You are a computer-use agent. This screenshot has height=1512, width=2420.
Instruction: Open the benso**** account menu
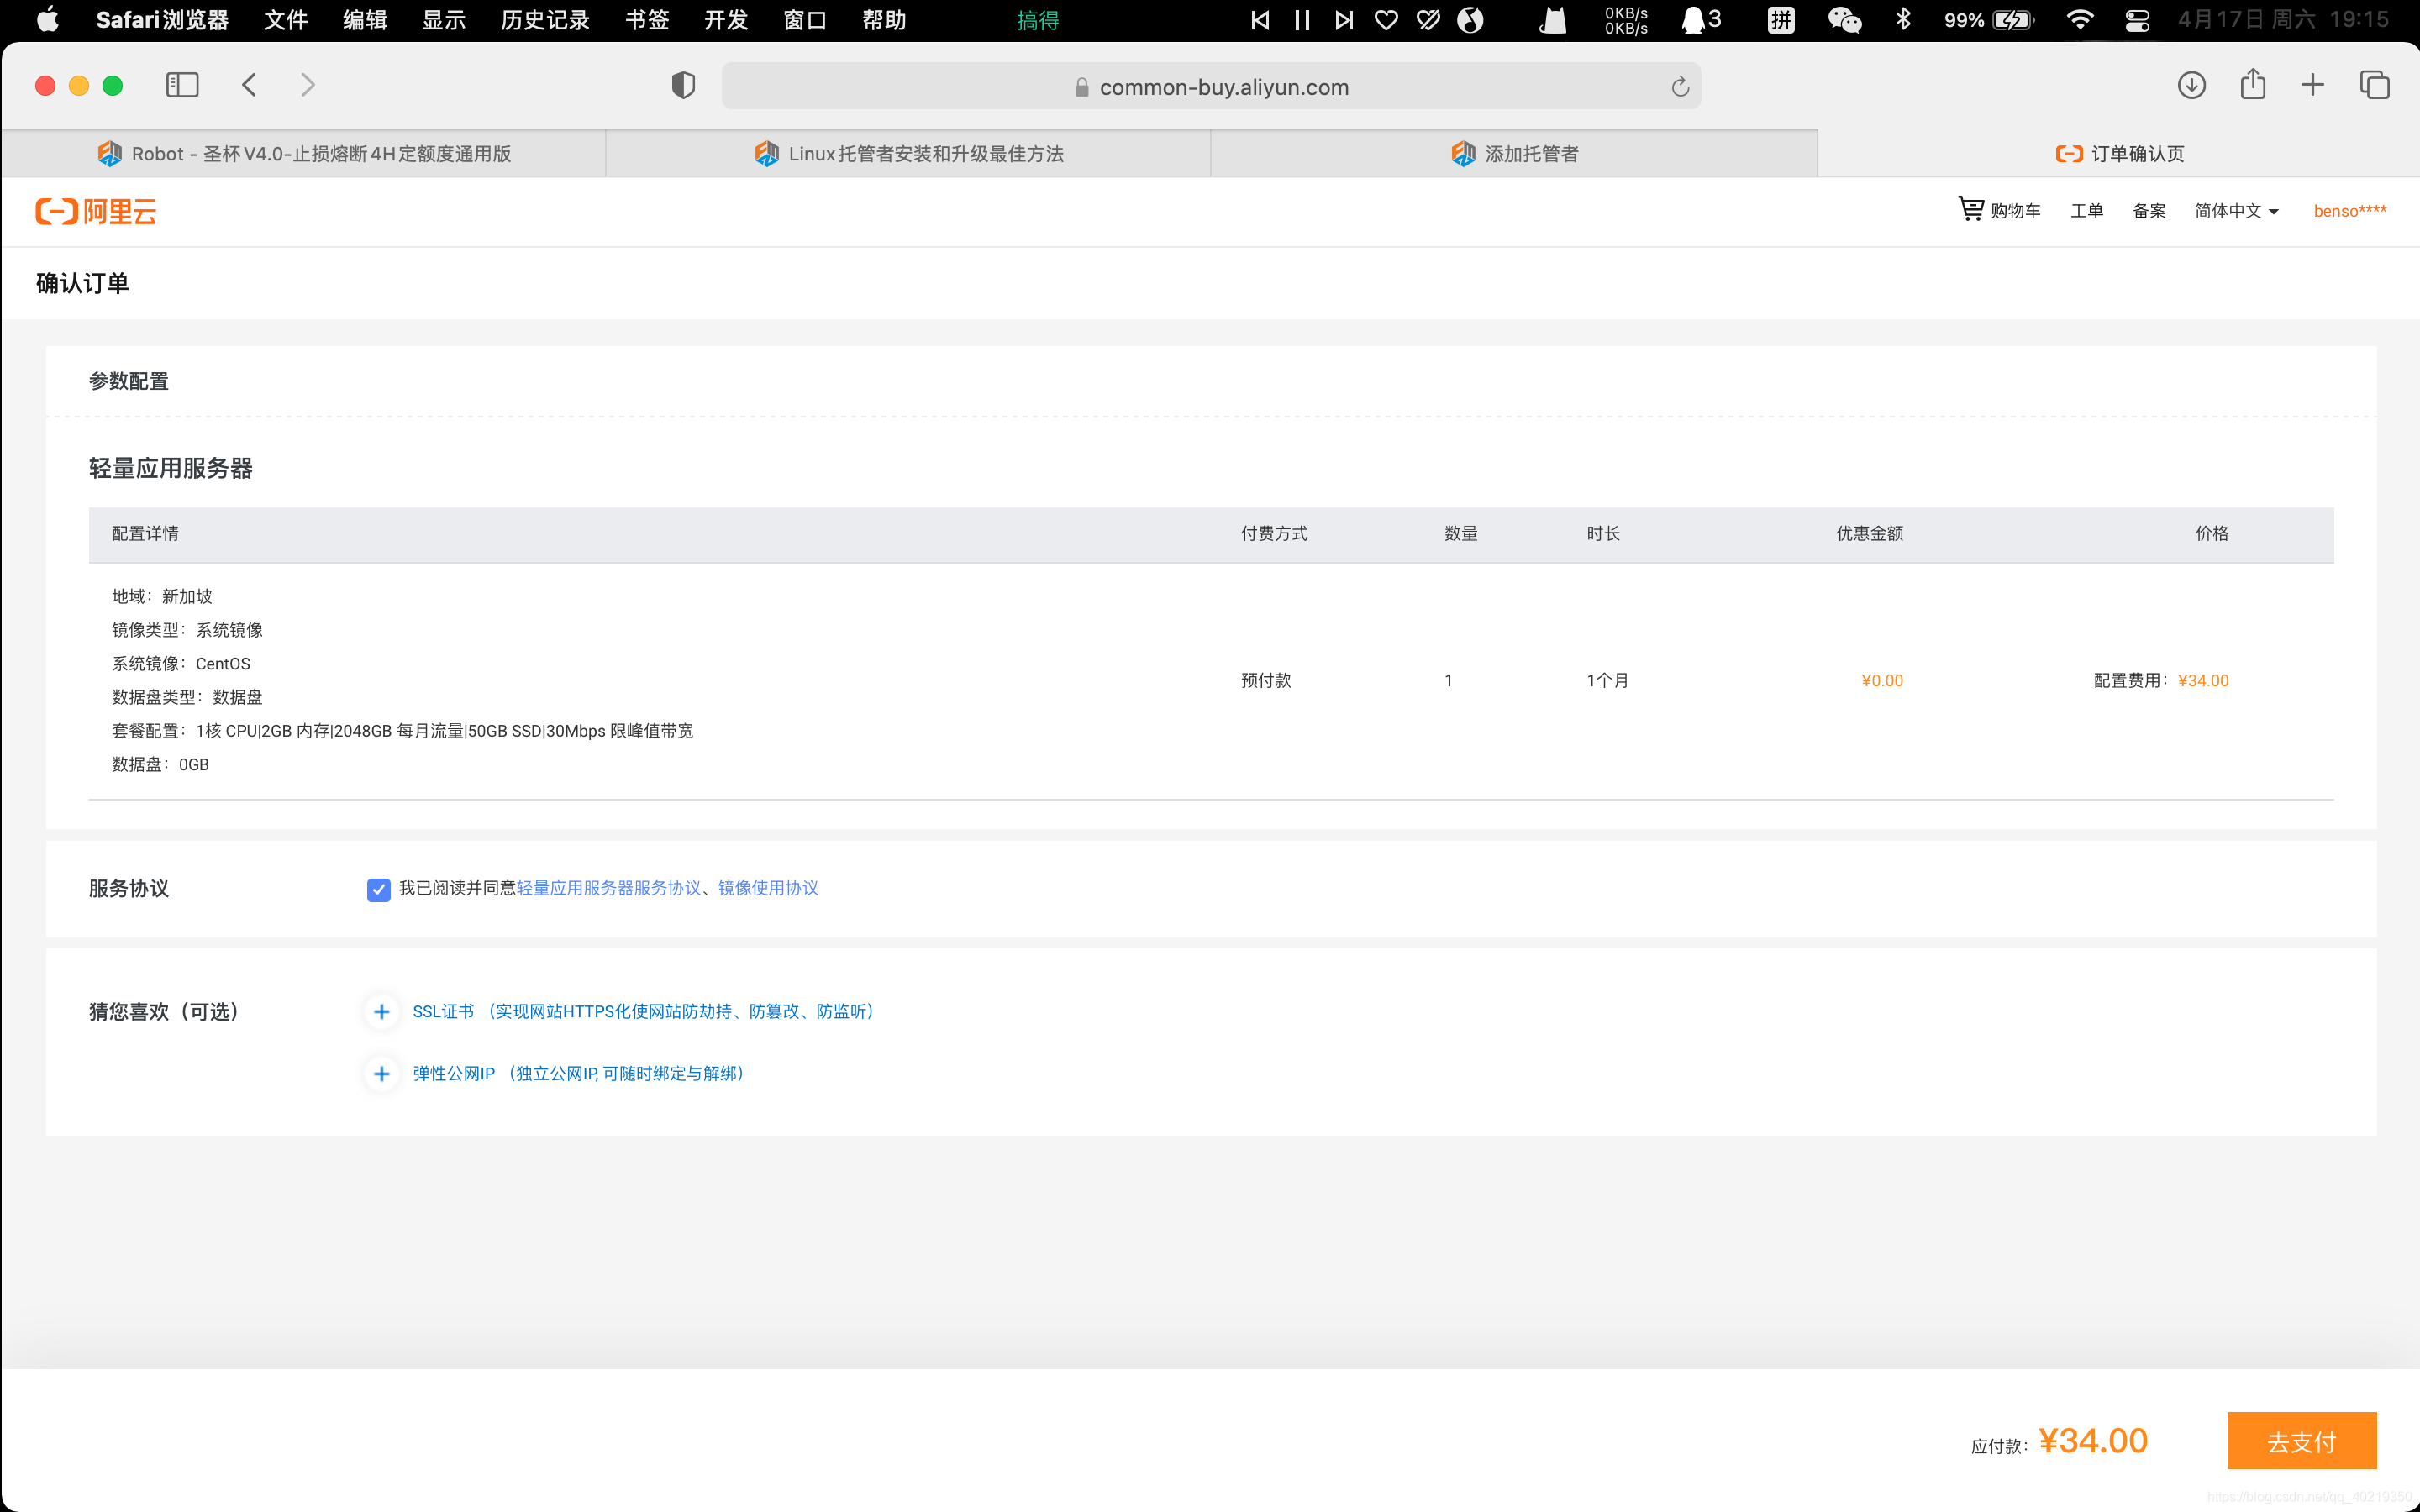tap(2350, 211)
